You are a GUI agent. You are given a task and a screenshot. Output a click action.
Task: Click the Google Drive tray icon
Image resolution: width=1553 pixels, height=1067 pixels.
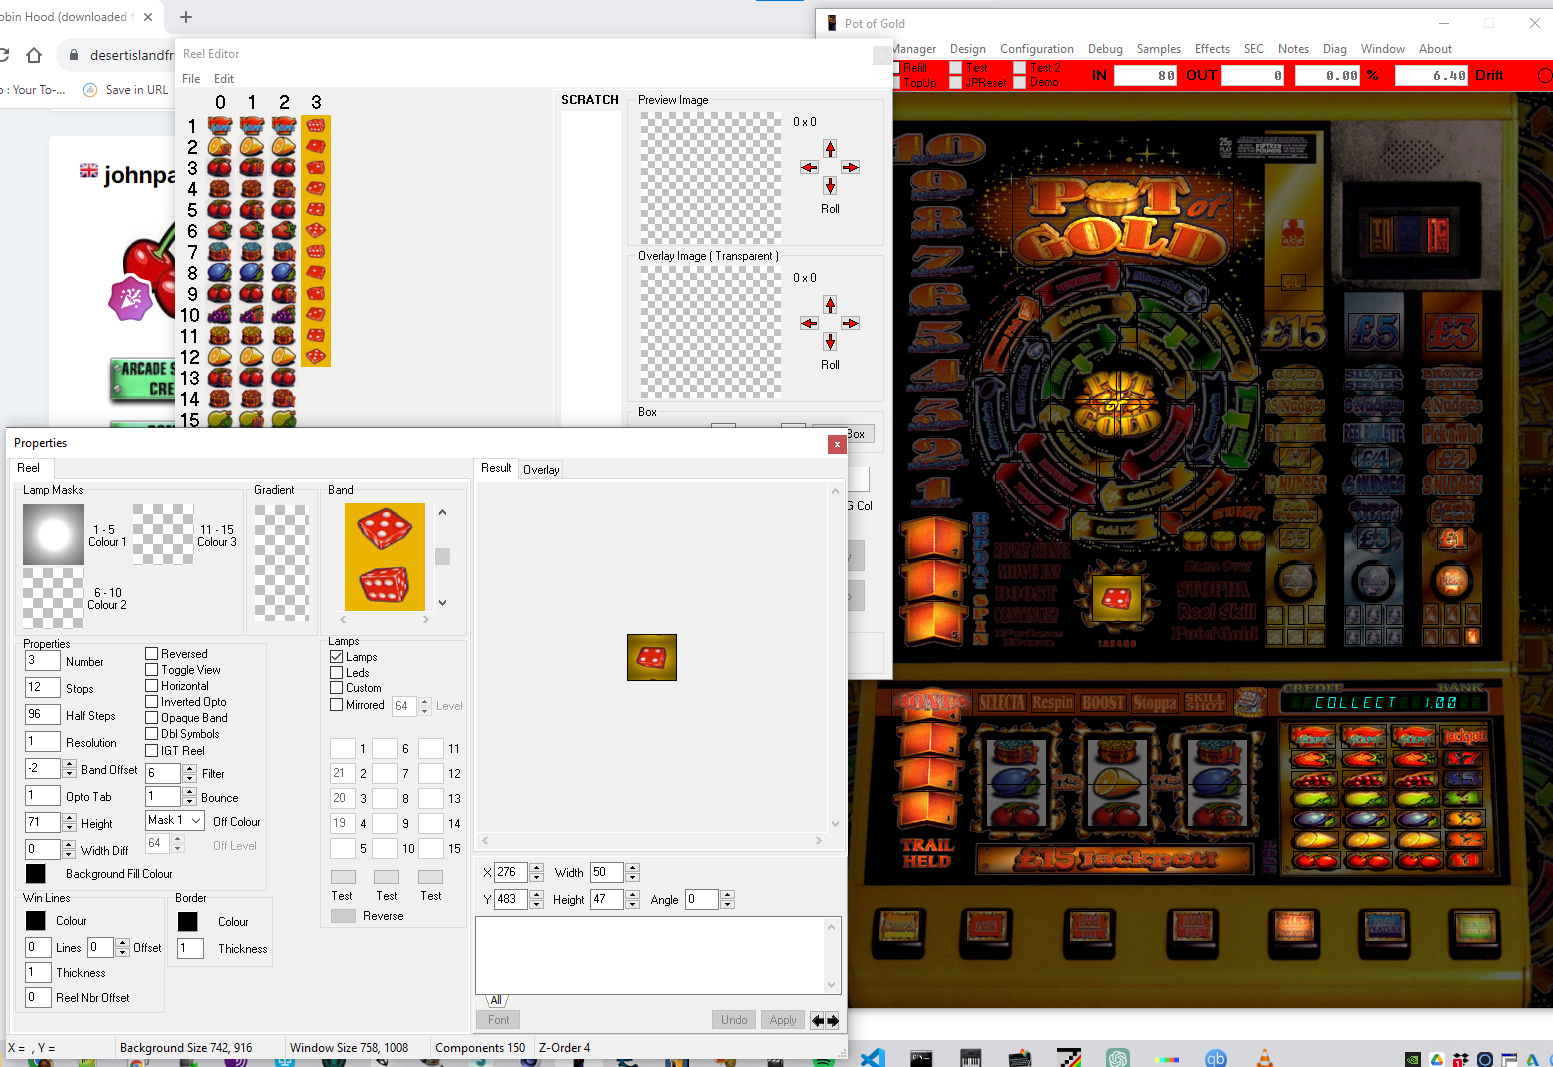click(x=1437, y=1059)
